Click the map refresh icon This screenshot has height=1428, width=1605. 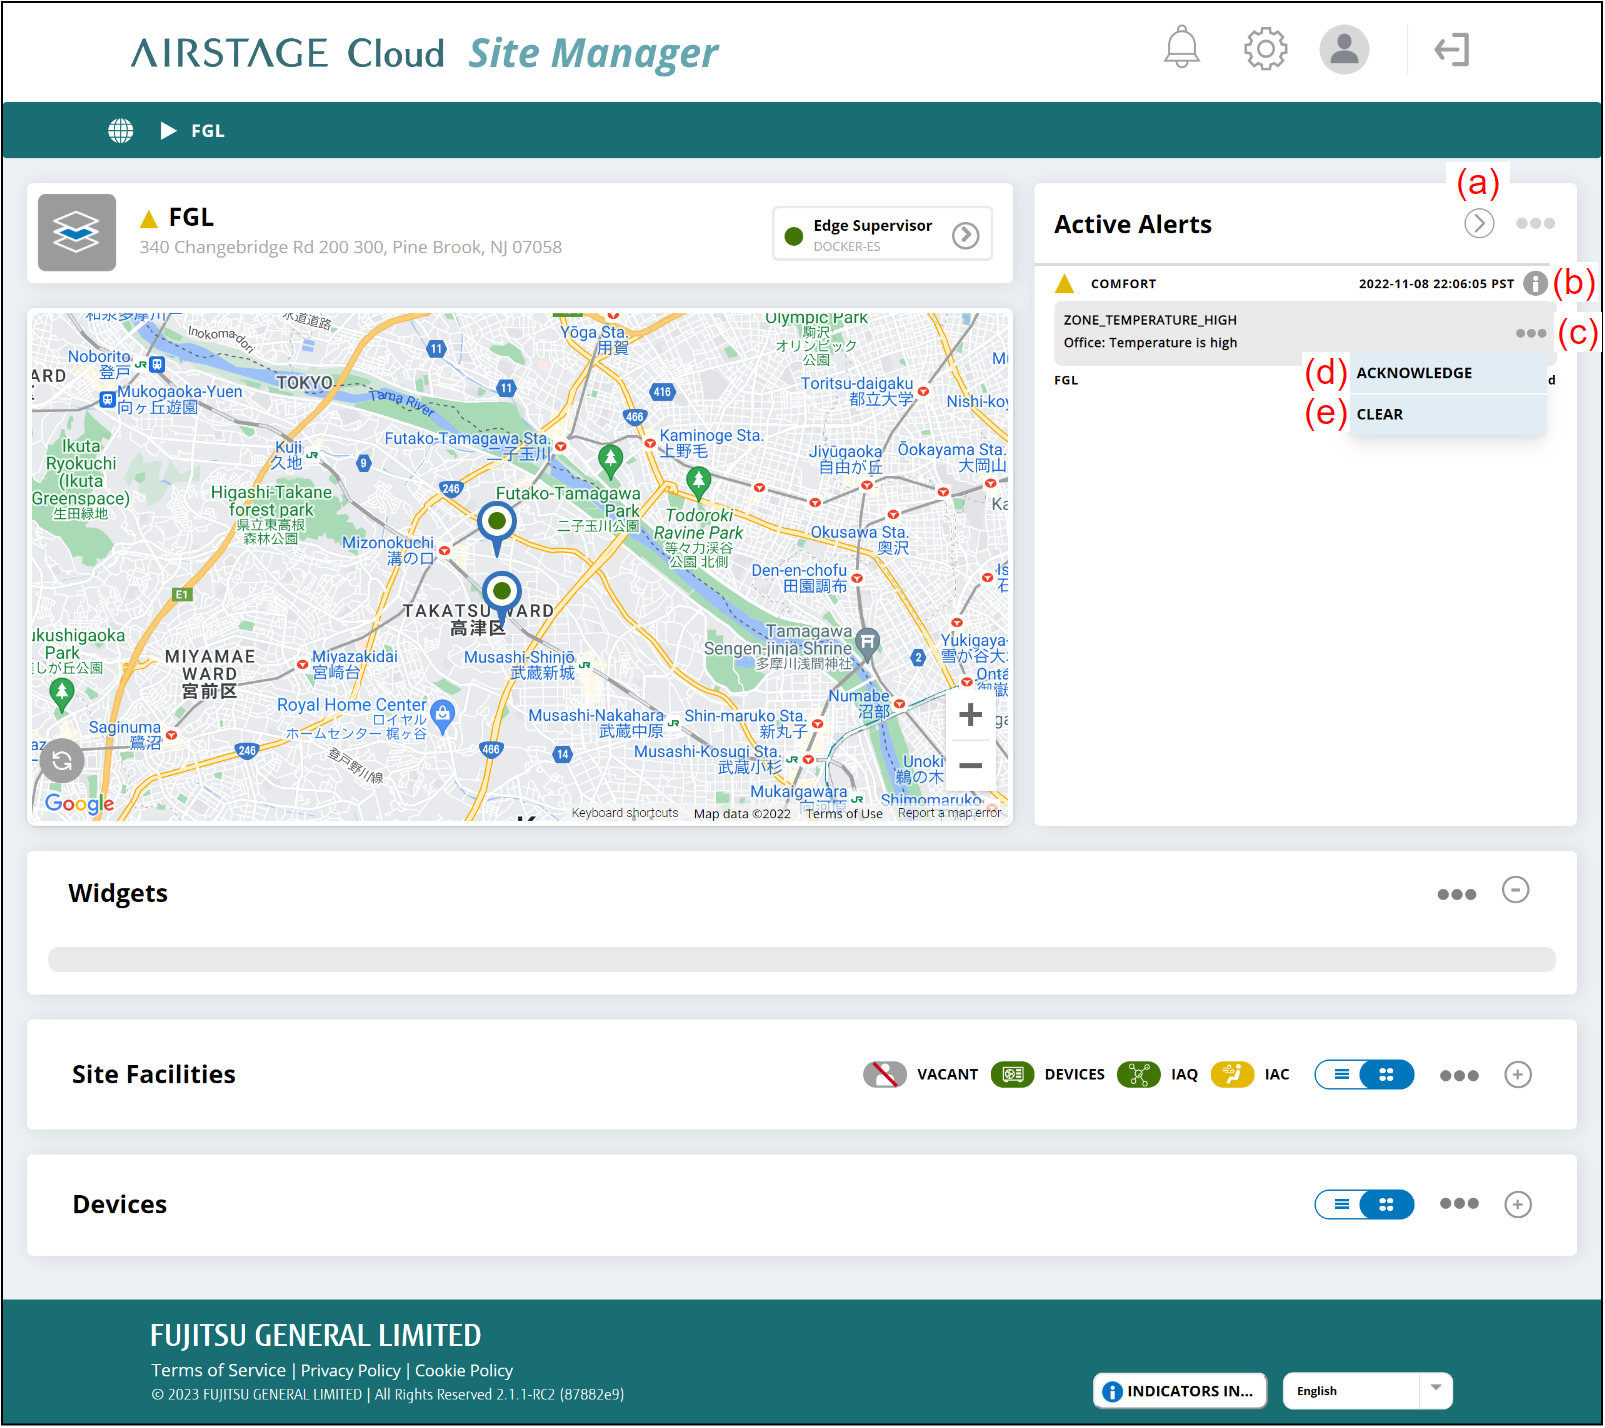point(62,761)
